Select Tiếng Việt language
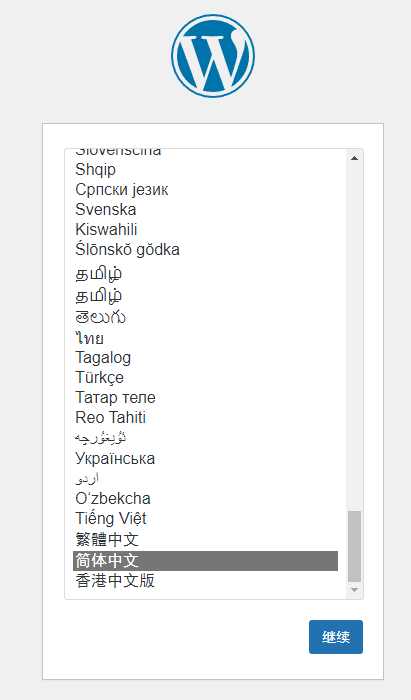Screen dimensions: 411x700 (205, 519)
